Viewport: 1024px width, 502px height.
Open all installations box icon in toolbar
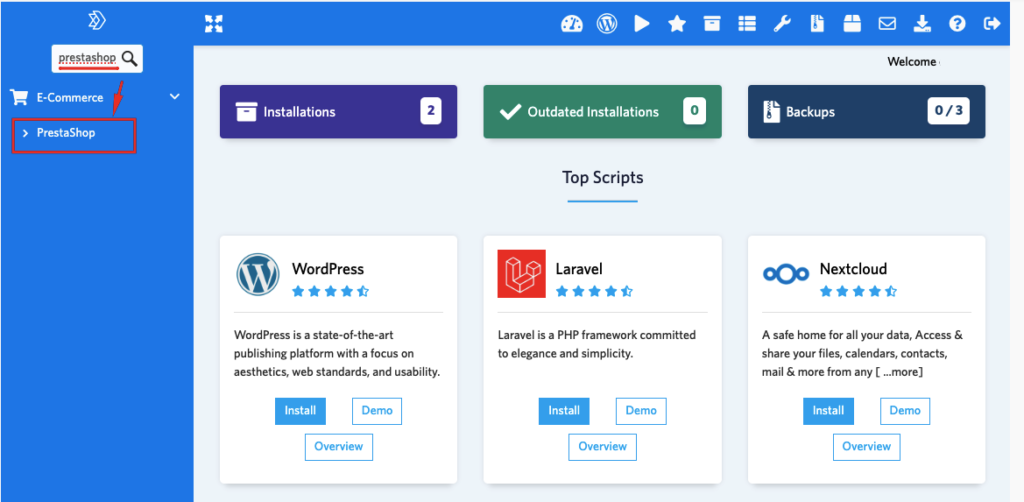712,24
